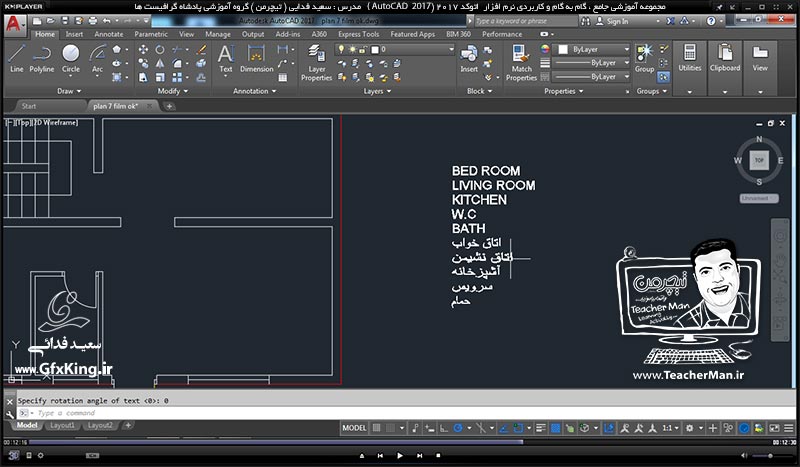Expand the Draw panel
The width and height of the screenshot is (800, 467).
(69, 91)
